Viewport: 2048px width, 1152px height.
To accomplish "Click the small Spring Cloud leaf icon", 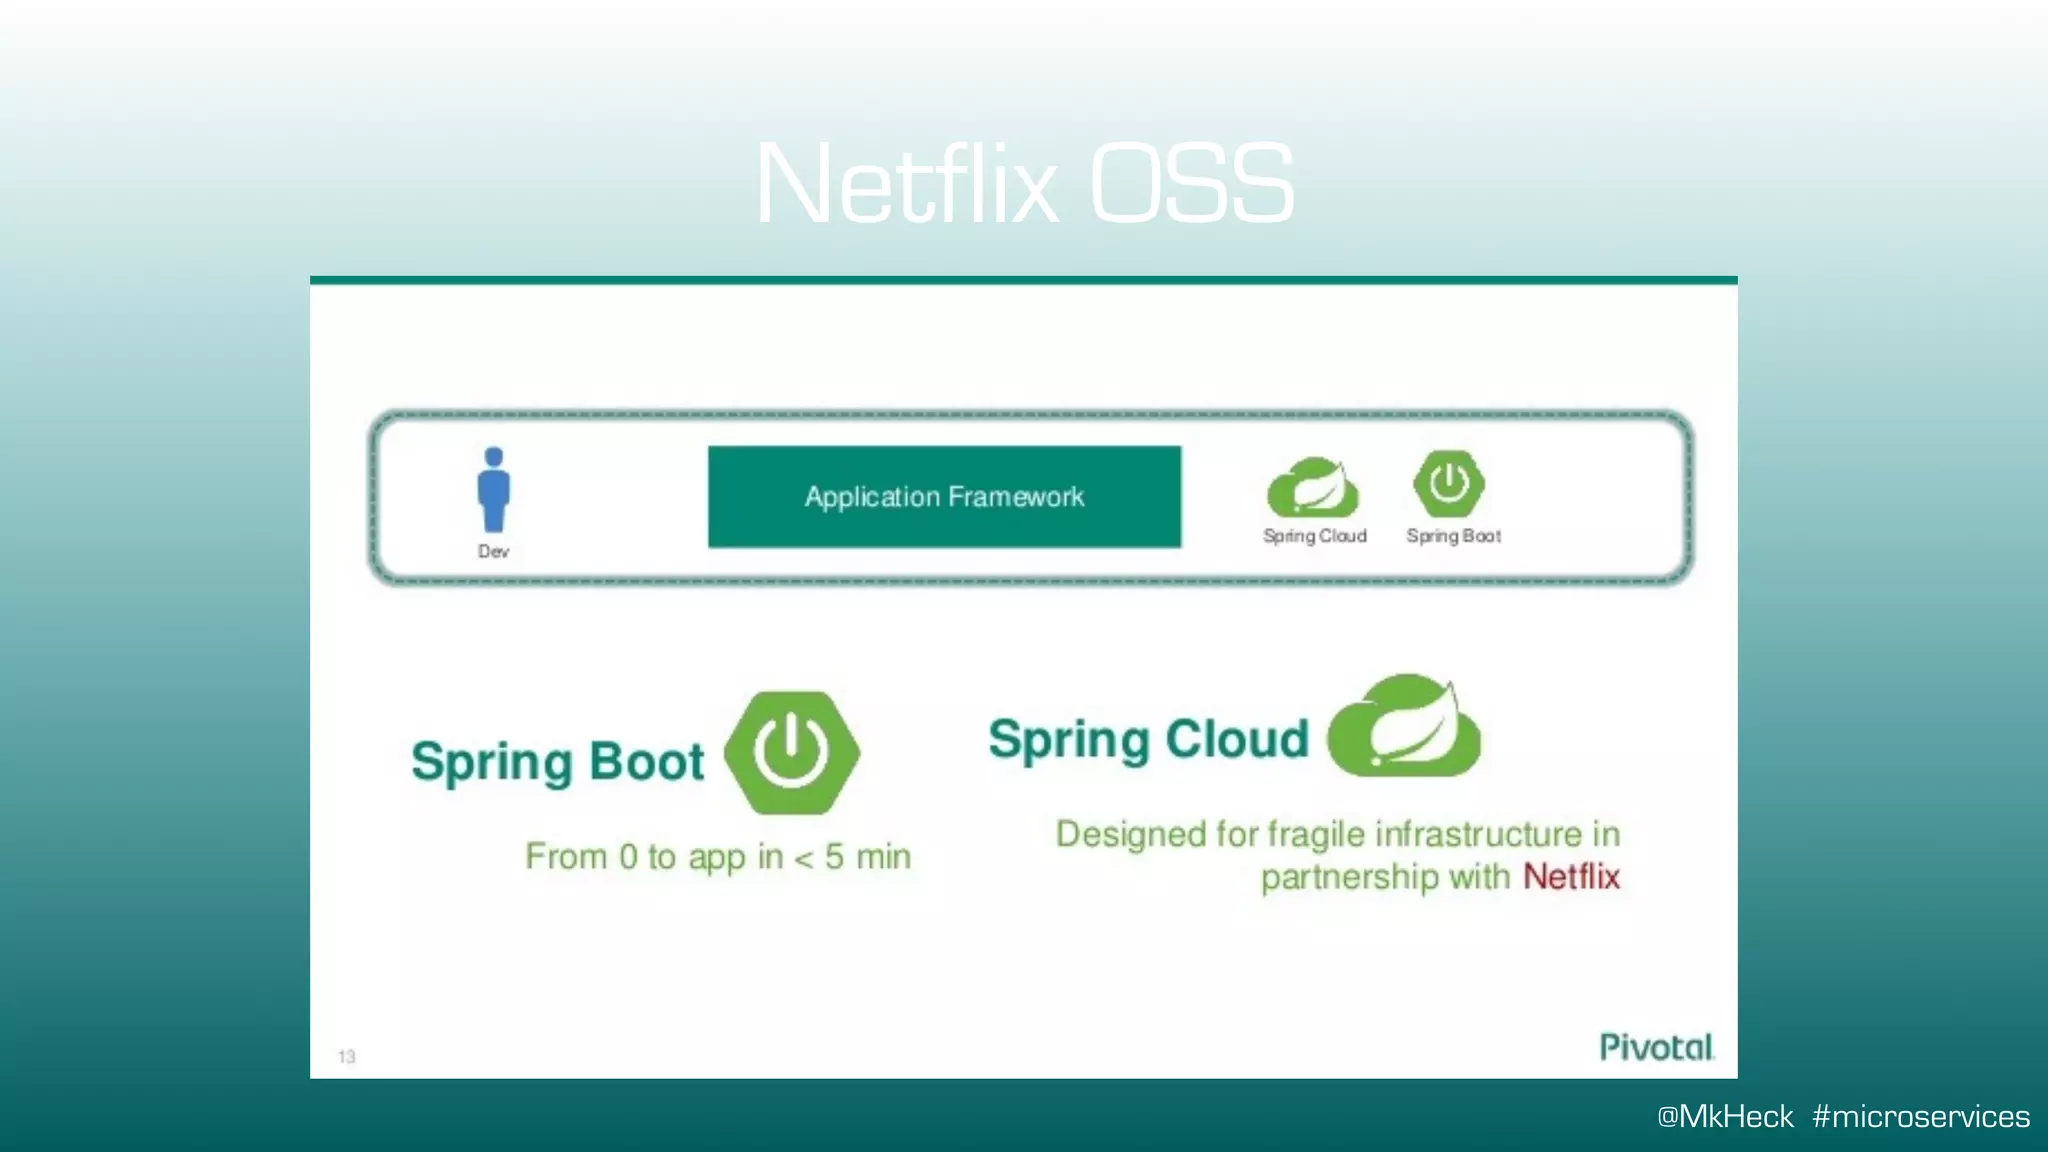I will coord(1313,487).
